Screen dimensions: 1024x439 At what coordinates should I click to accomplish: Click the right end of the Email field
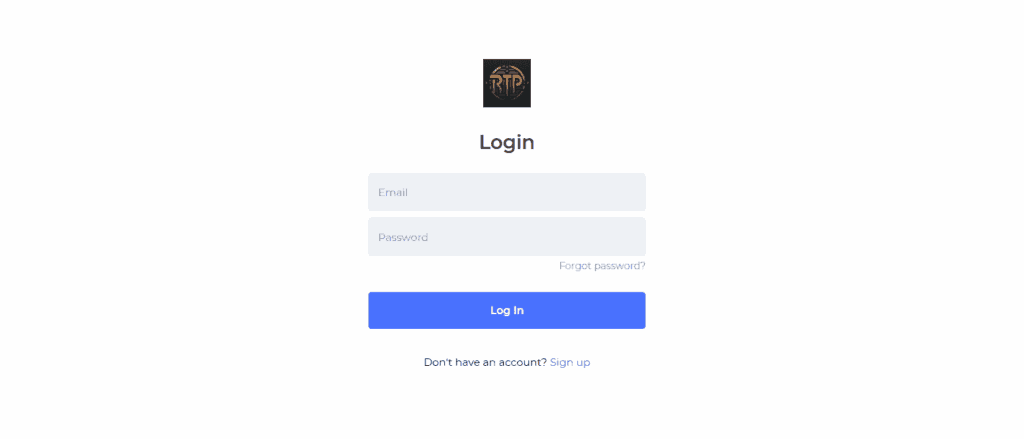pyautogui.click(x=633, y=192)
